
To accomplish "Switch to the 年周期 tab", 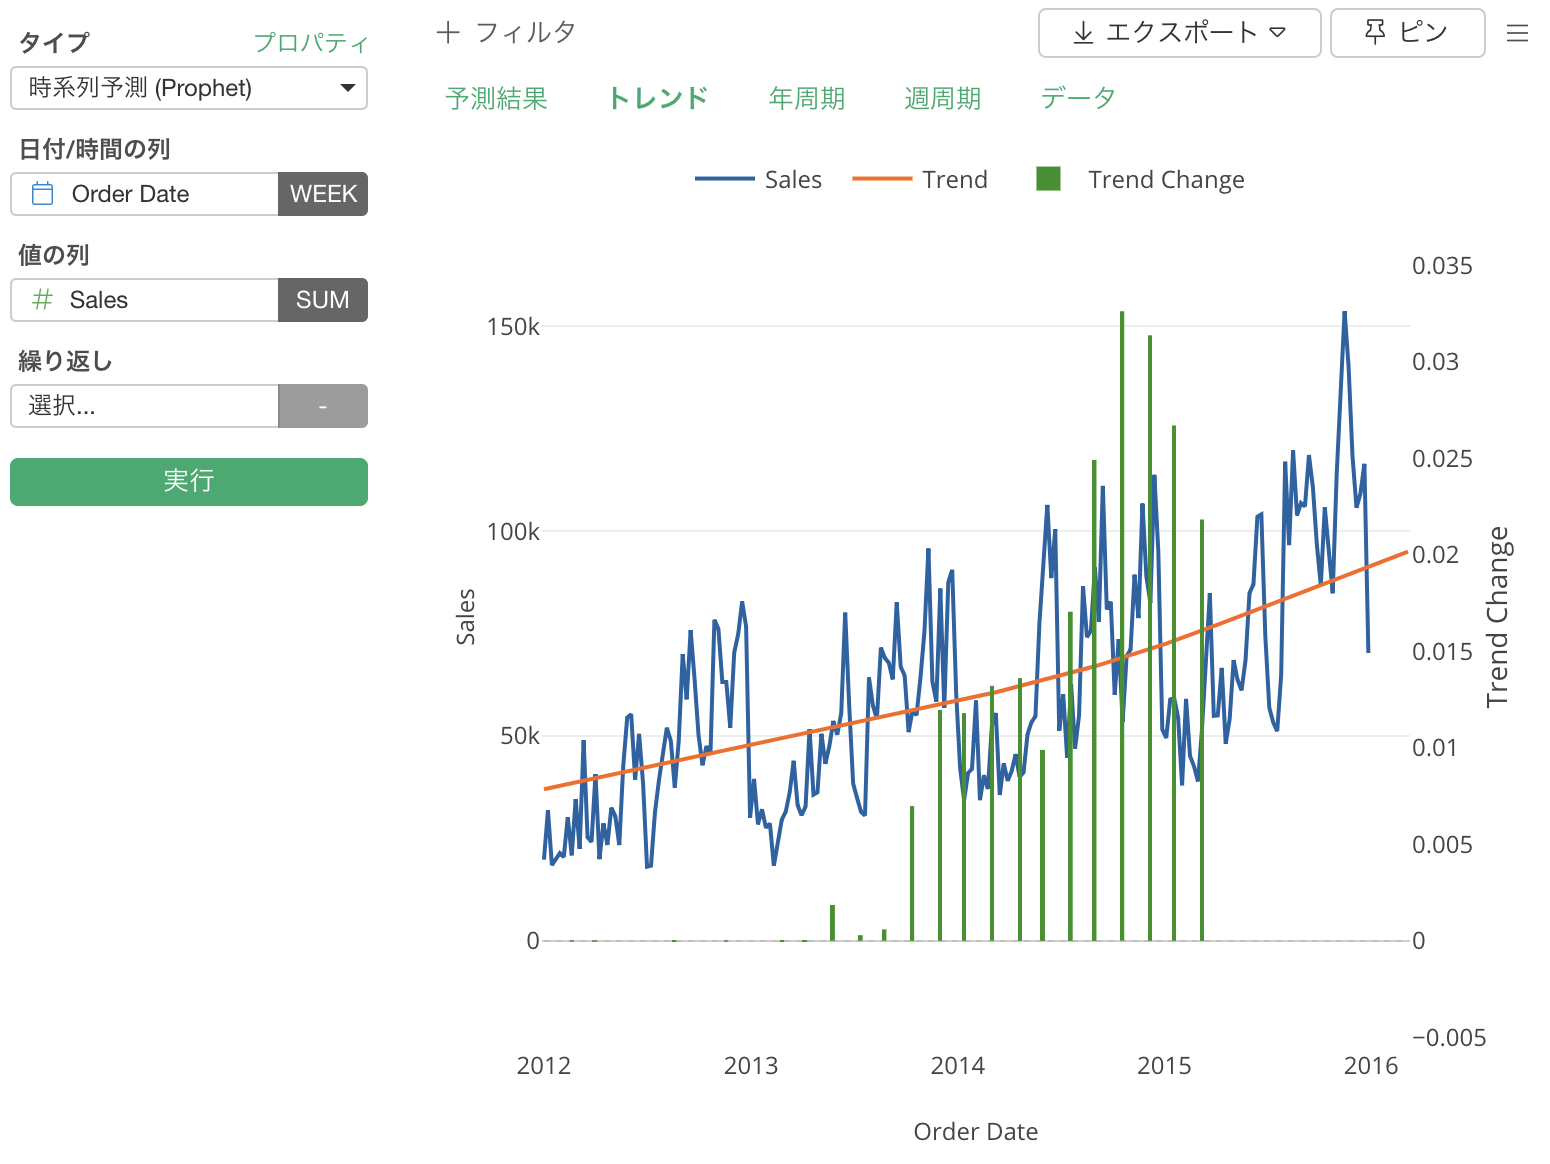I will click(x=806, y=98).
